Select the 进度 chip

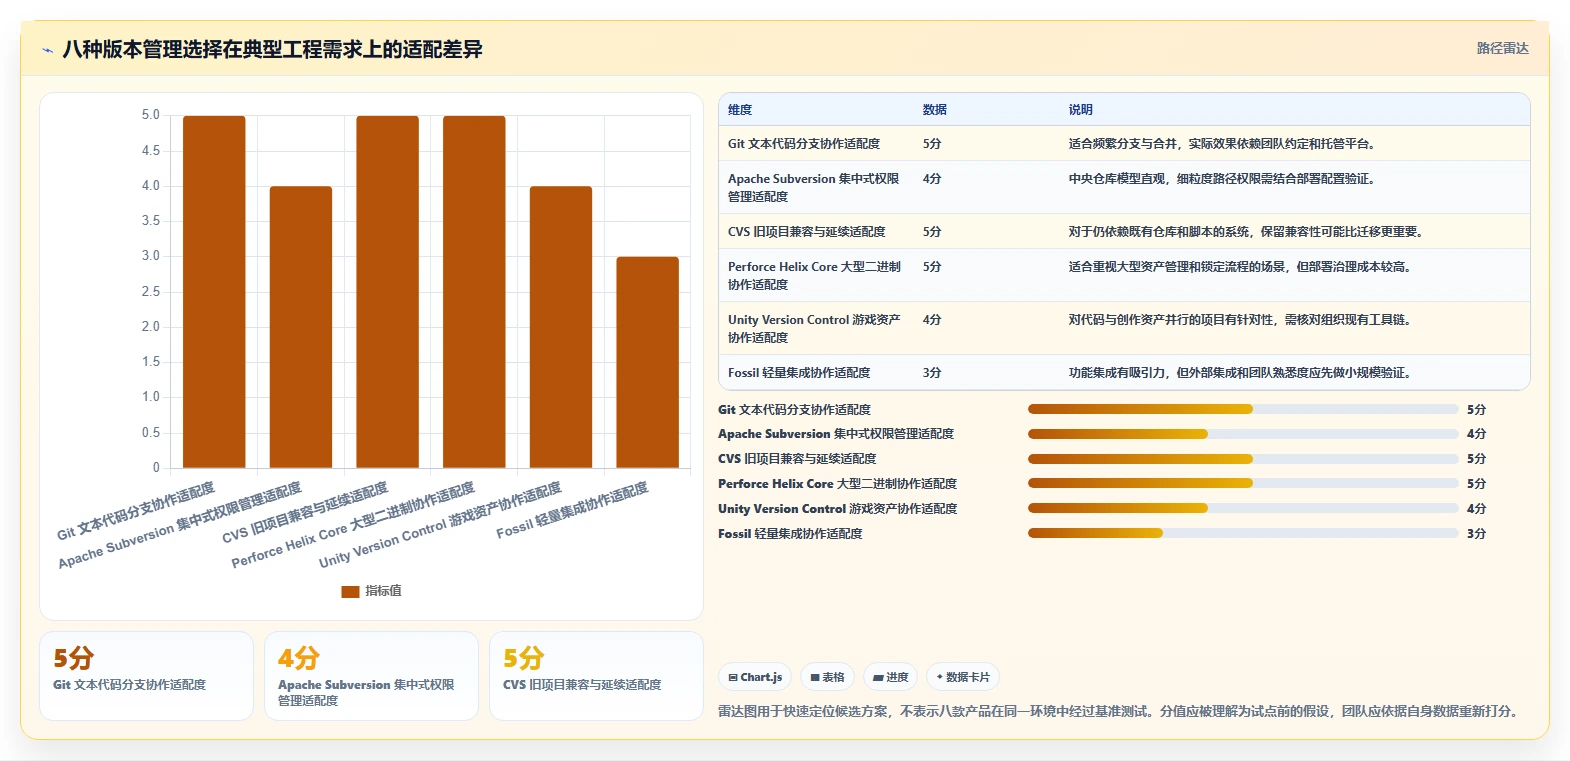[x=890, y=677]
